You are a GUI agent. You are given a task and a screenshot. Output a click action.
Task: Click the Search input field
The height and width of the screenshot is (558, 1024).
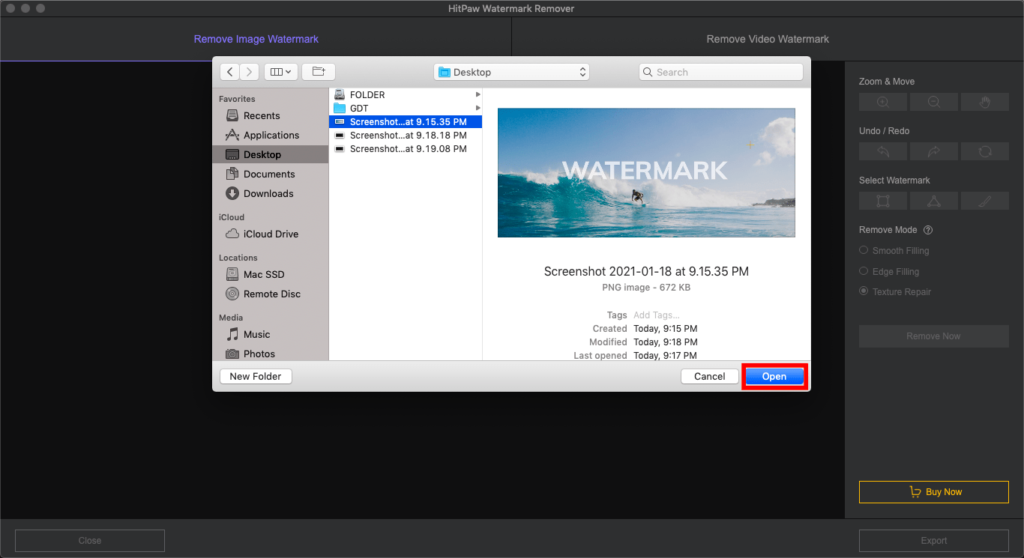click(721, 72)
